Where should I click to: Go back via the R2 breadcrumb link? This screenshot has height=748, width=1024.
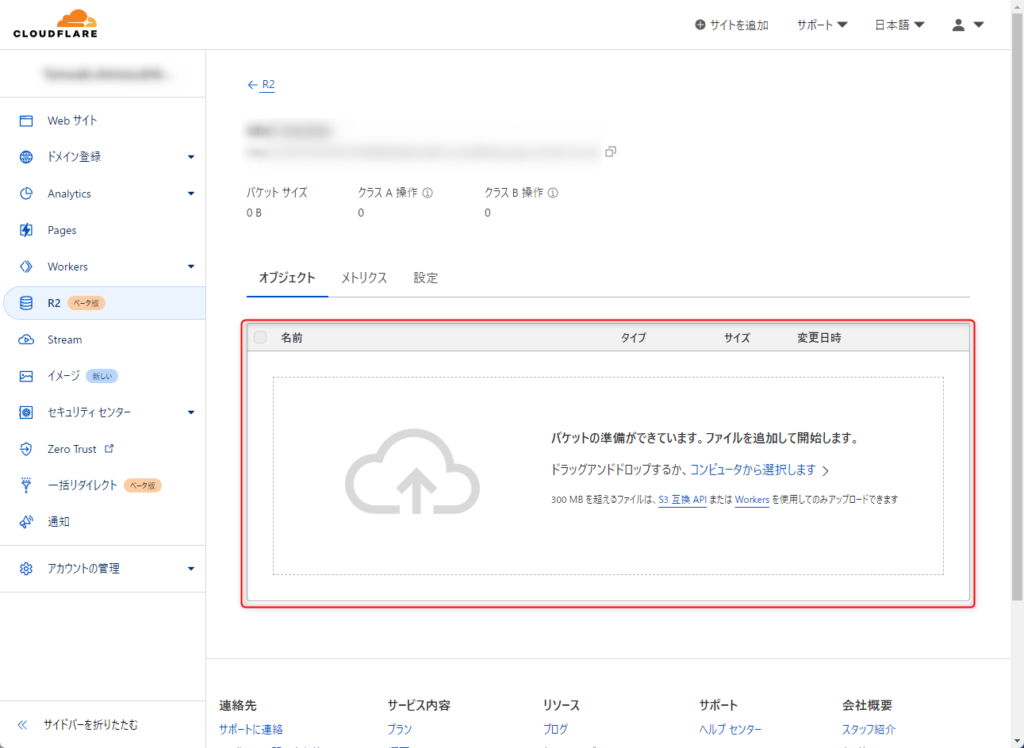268,84
